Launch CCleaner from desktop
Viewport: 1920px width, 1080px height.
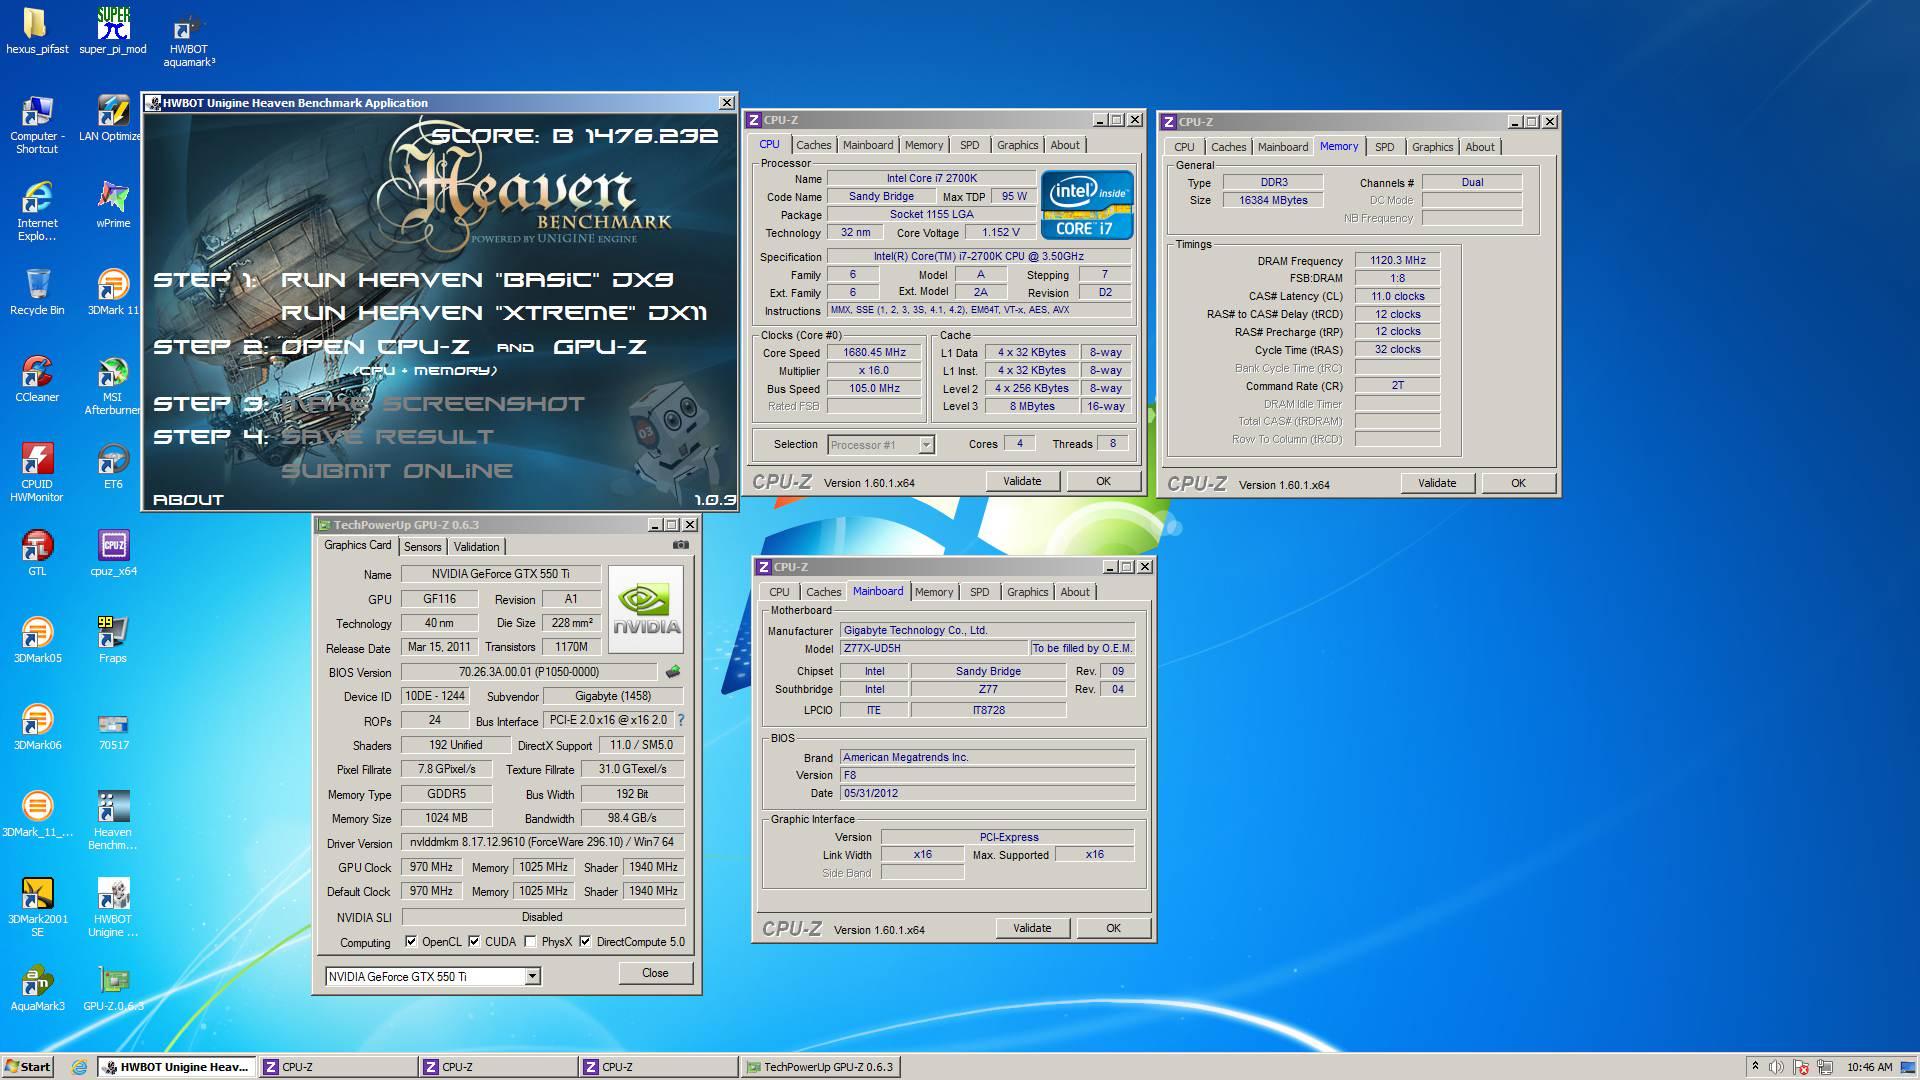point(37,379)
